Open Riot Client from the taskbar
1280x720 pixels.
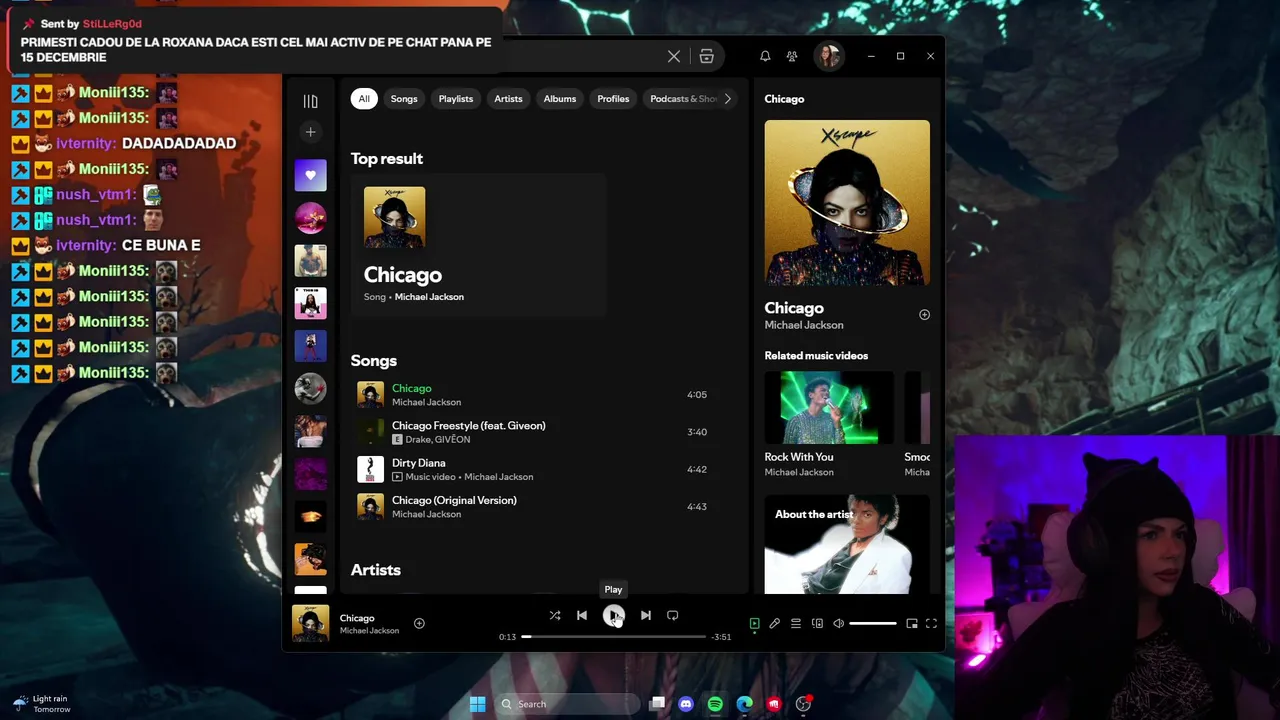774,704
